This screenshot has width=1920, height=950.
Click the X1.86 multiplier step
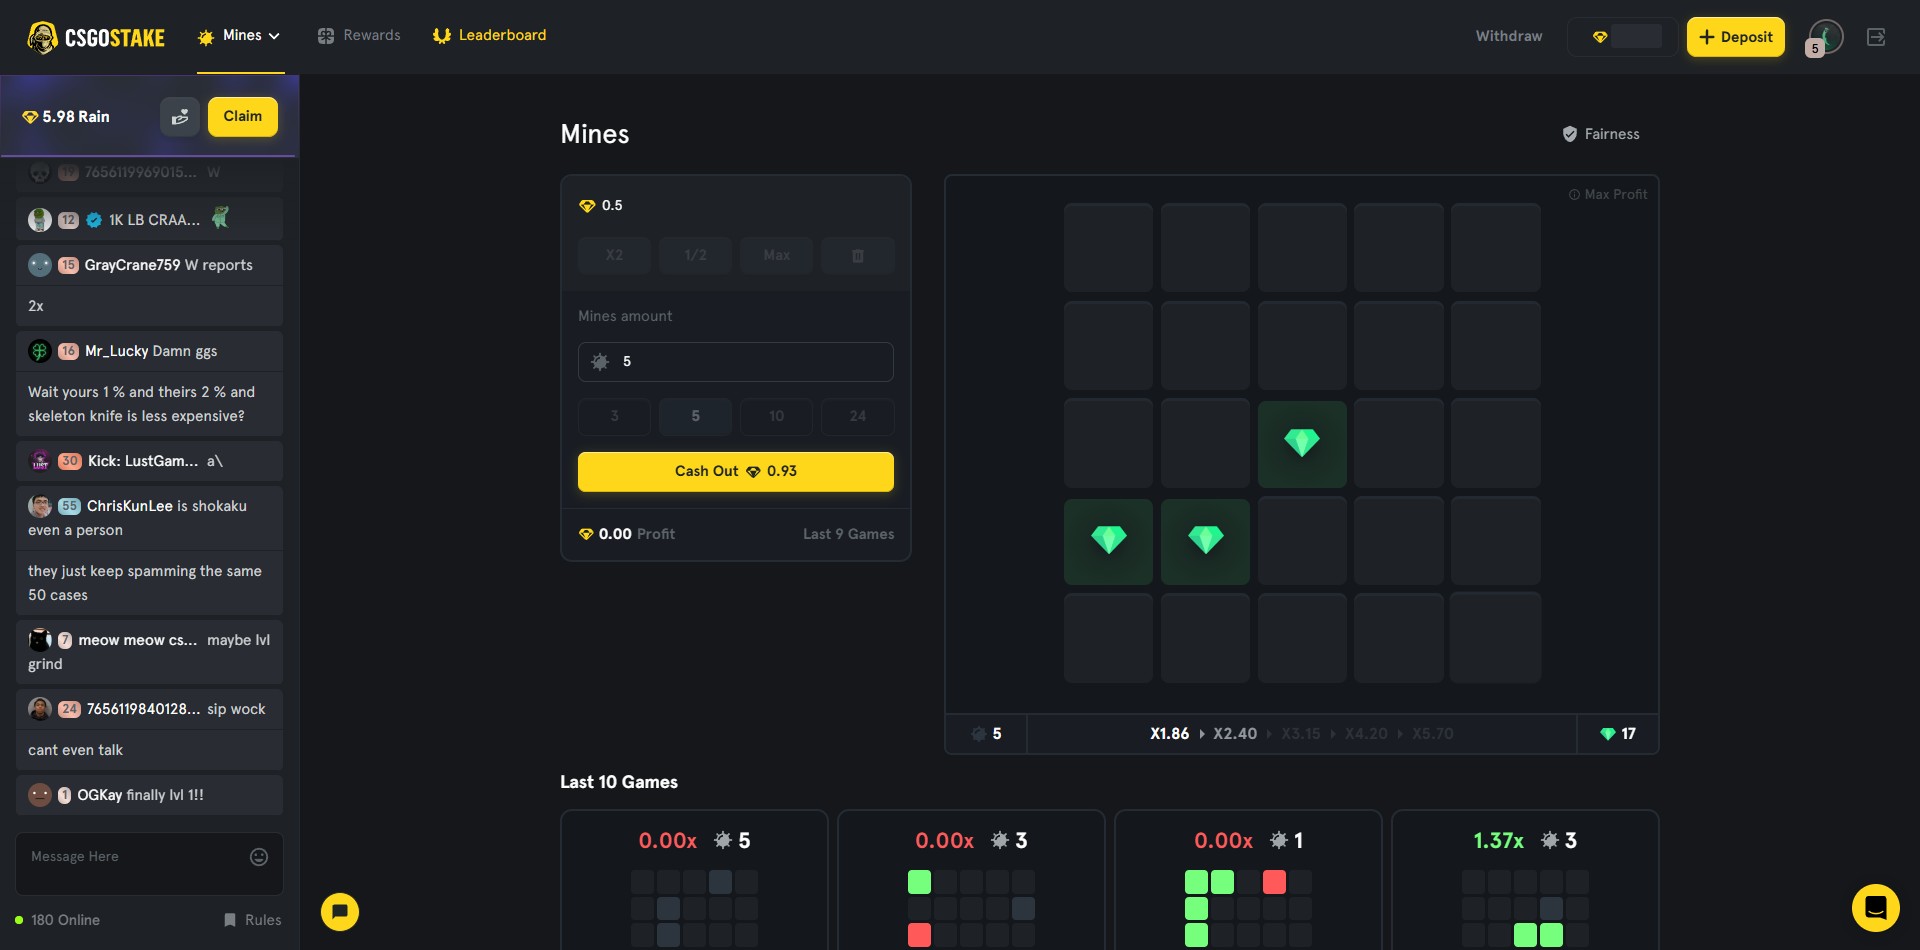coord(1169,734)
